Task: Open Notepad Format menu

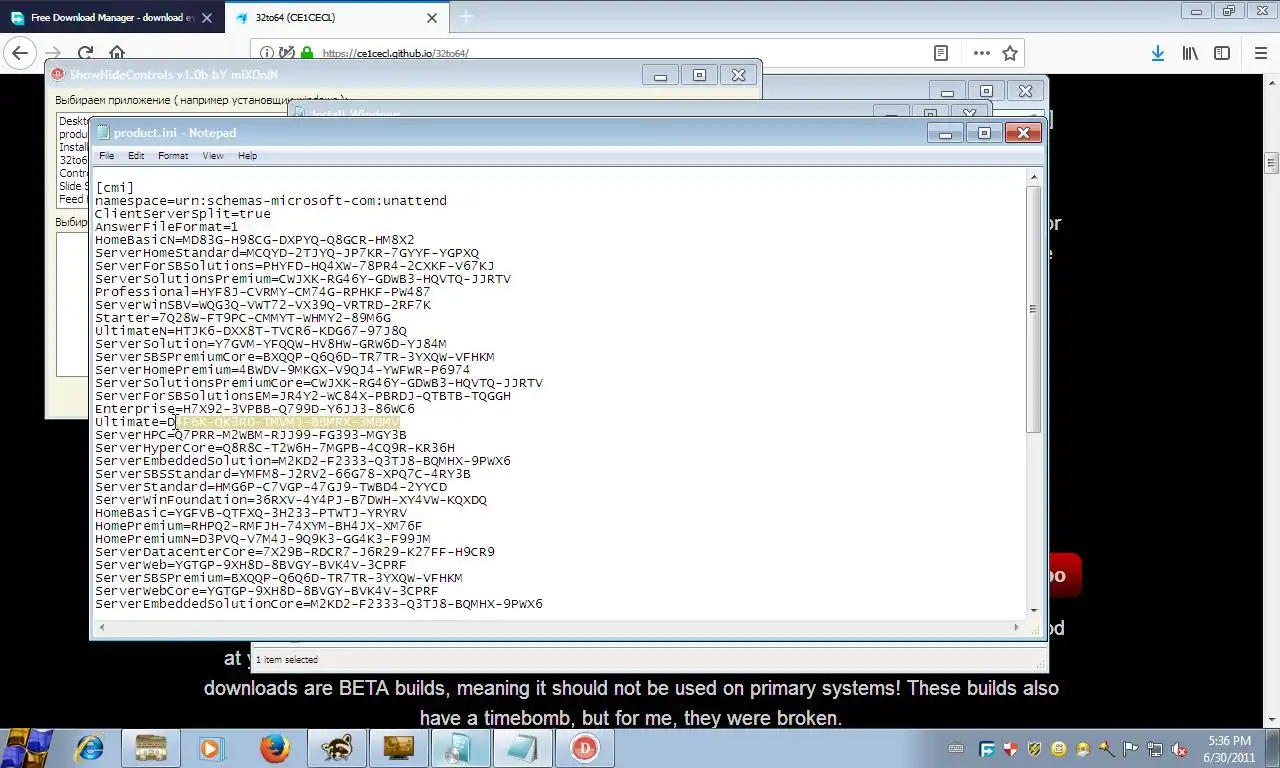Action: point(173,156)
